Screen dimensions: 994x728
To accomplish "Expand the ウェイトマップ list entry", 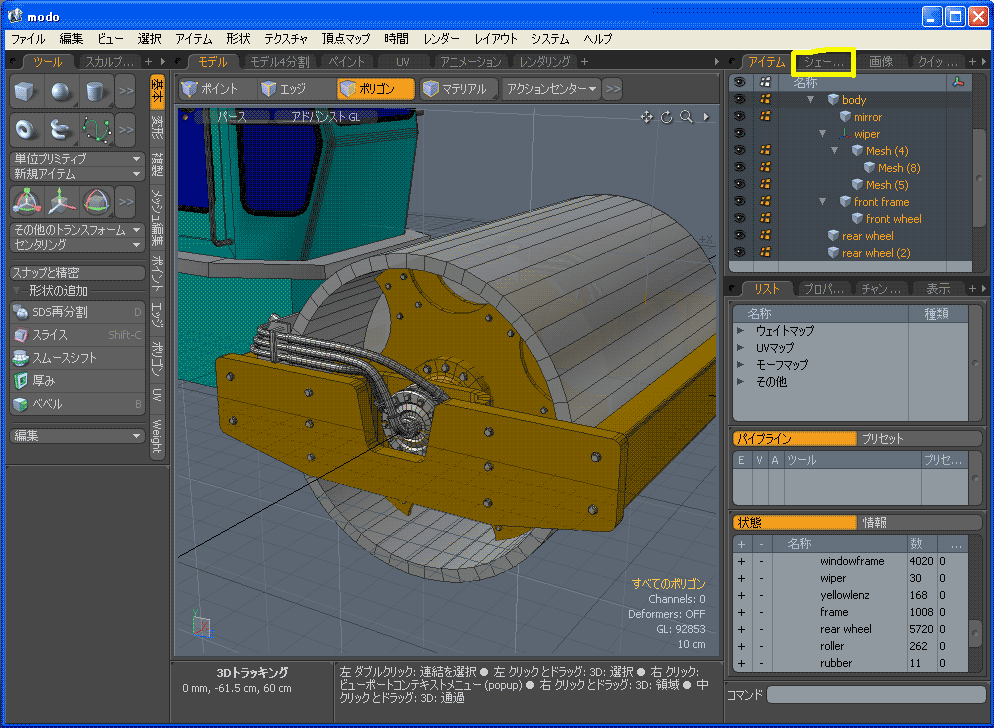I will click(x=741, y=330).
